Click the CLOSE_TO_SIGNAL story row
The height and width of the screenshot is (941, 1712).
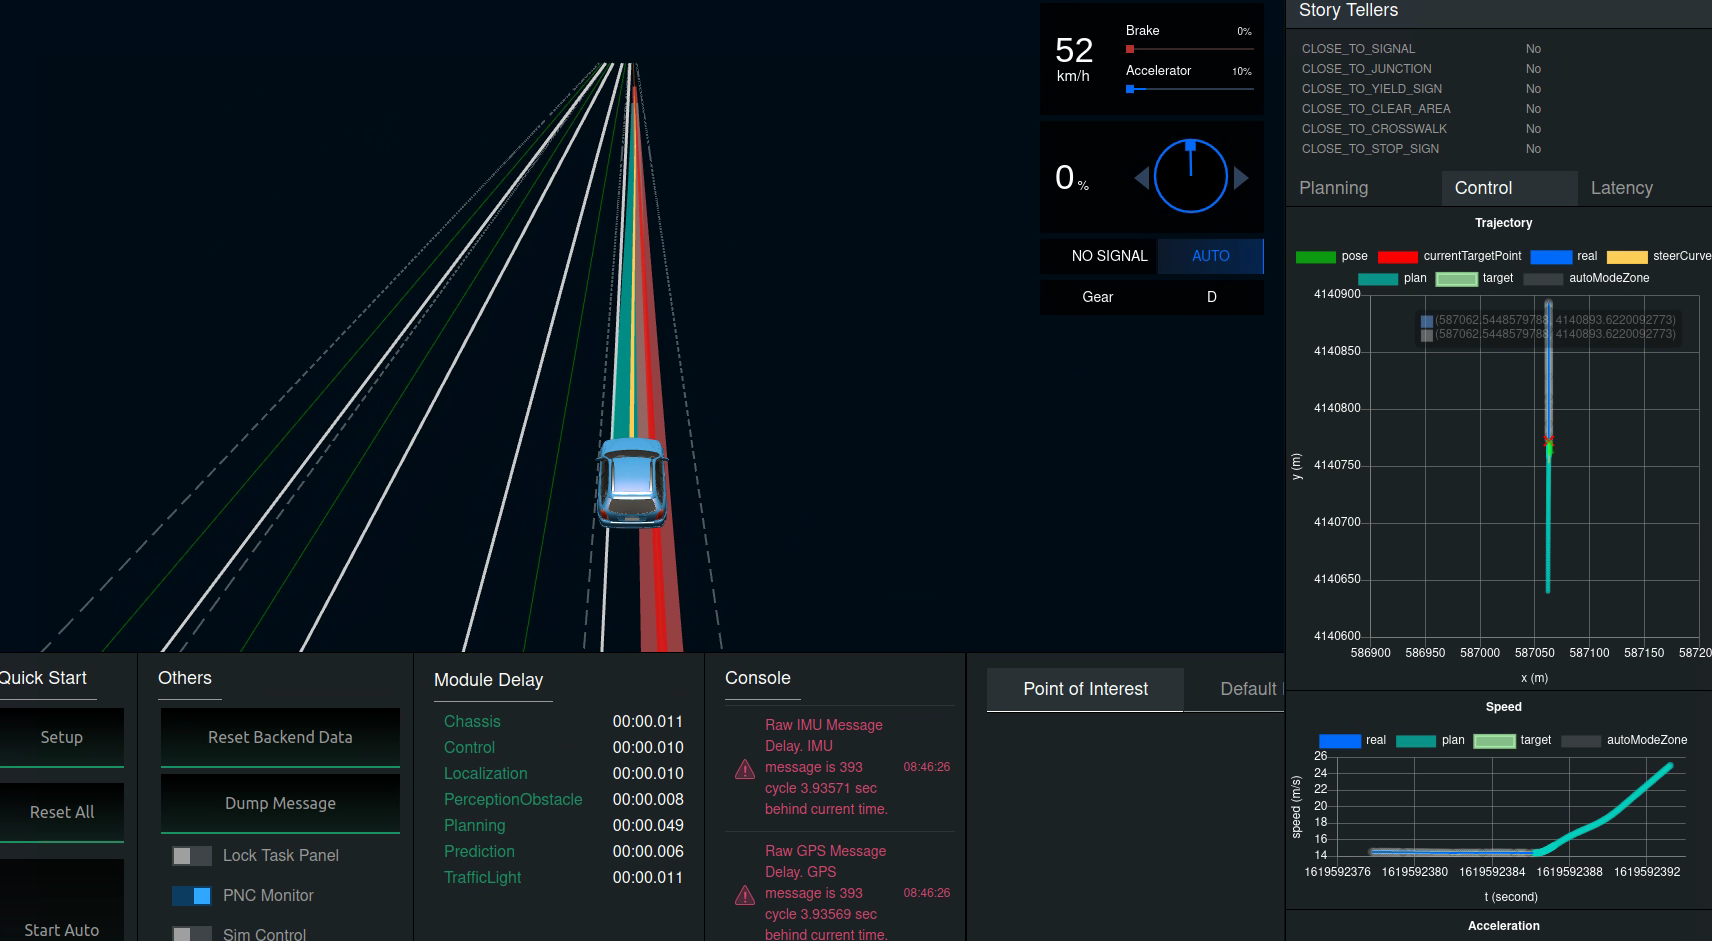click(x=1421, y=49)
